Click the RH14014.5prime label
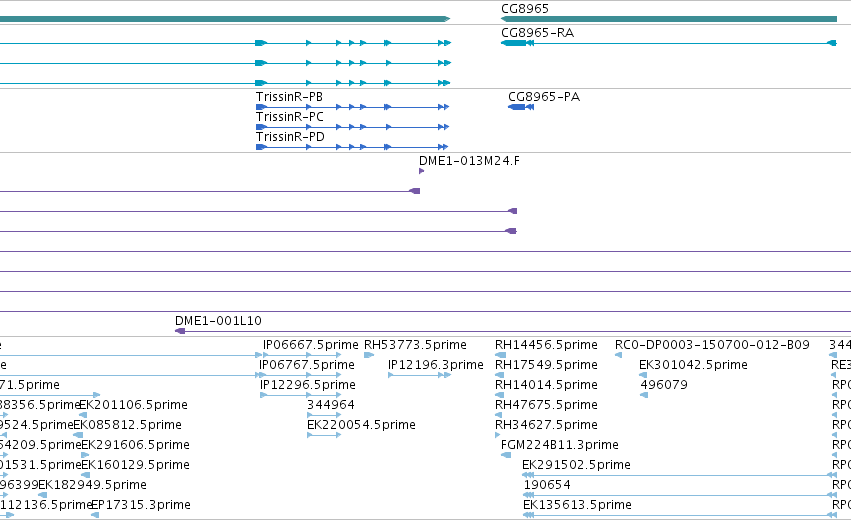The image size is (851, 520). click(x=546, y=385)
